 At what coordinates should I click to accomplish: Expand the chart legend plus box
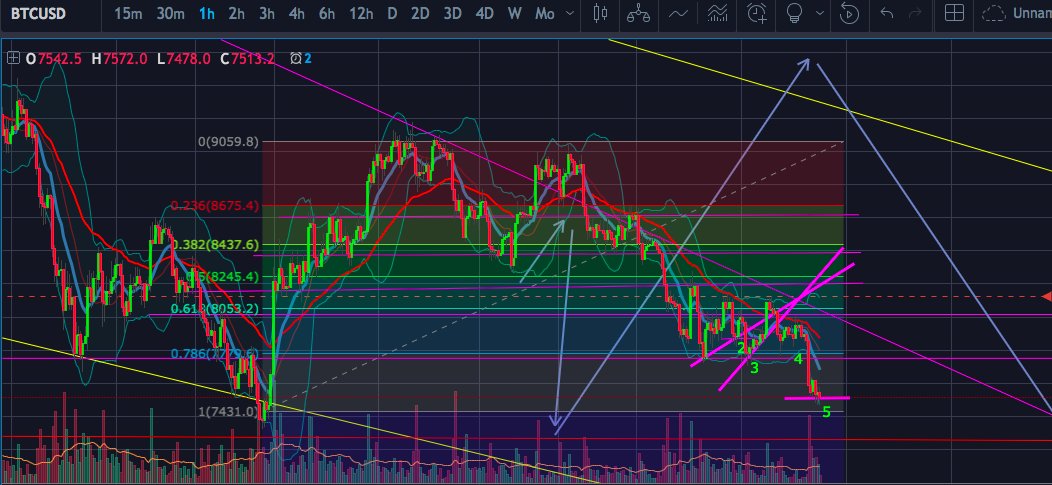click(12, 58)
